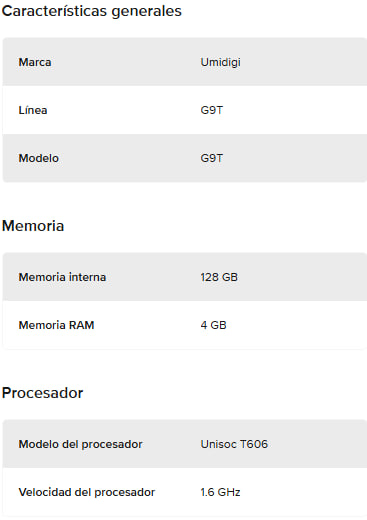Viewport: 367px width, 520px height.
Task: Click the Características generales heading
Action: pos(92,11)
